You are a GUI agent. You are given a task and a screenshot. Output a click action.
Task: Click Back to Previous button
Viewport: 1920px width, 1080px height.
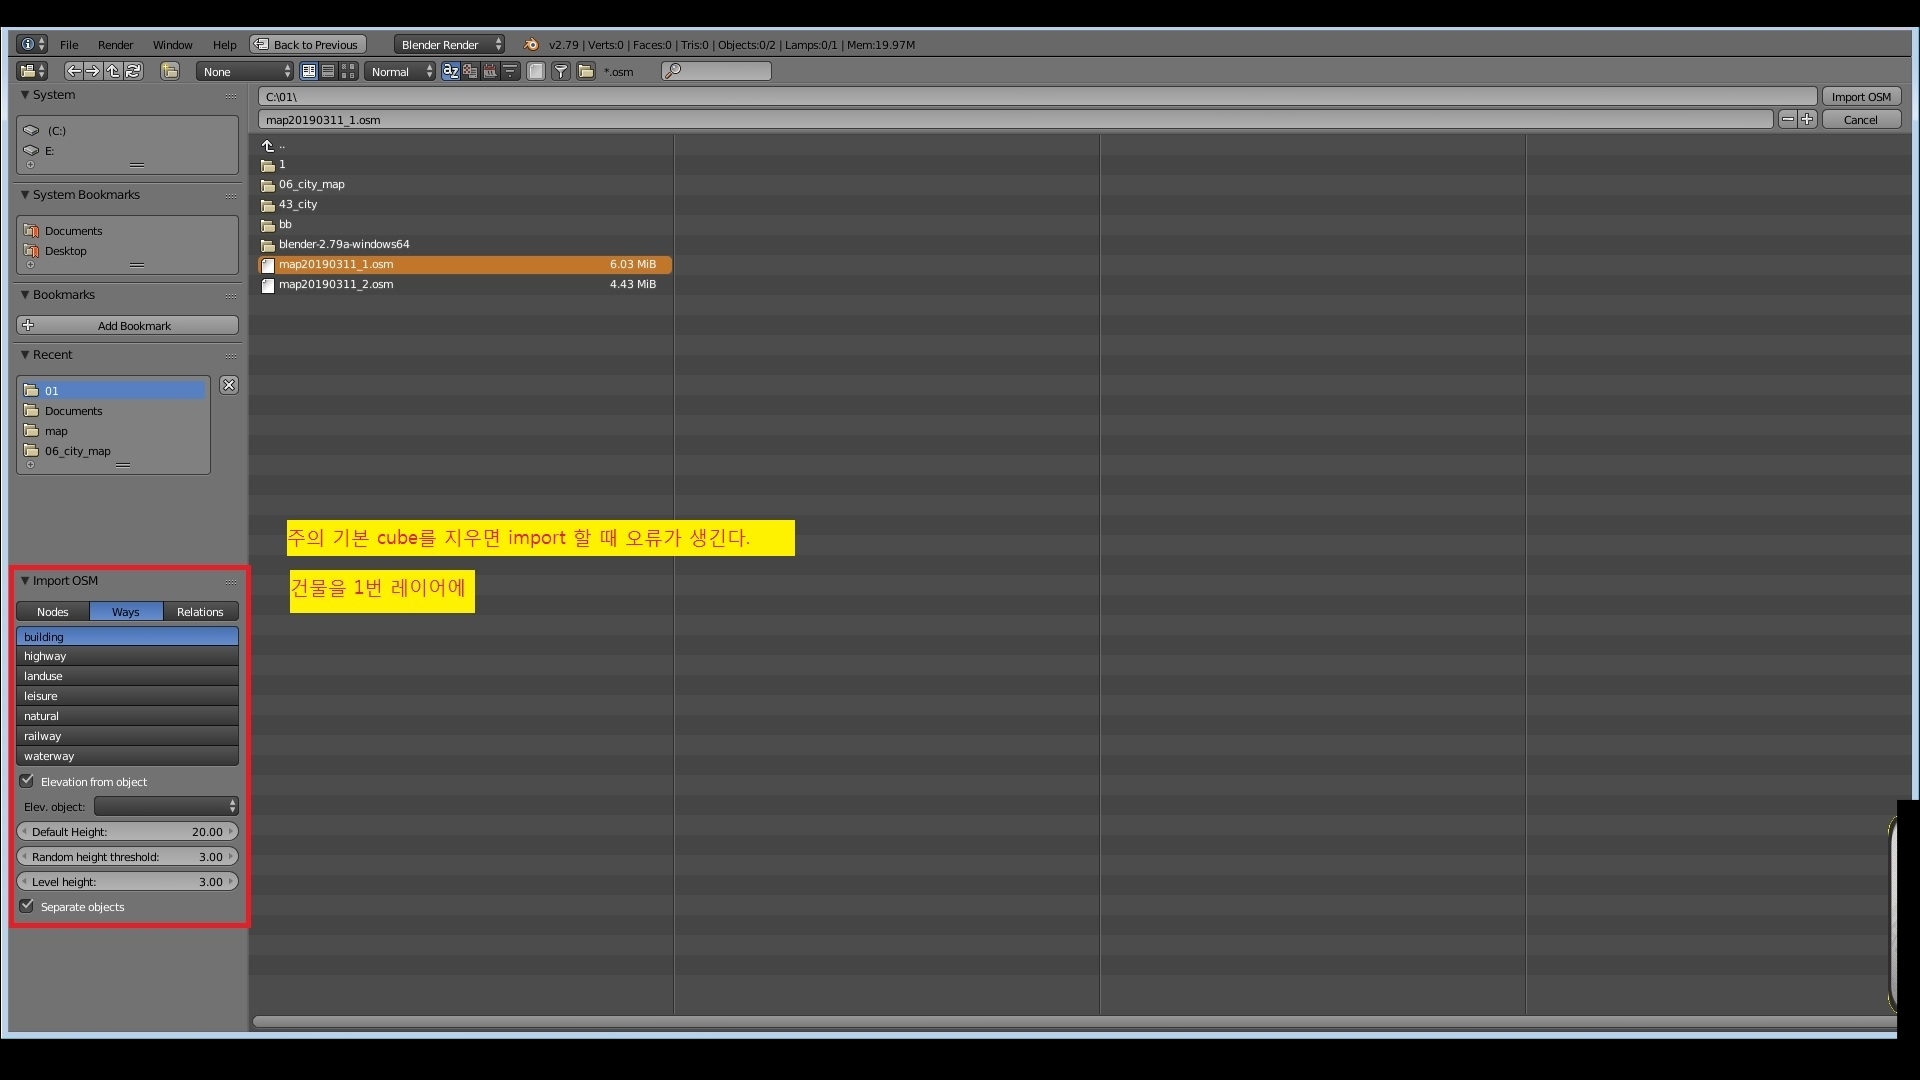[x=308, y=44]
